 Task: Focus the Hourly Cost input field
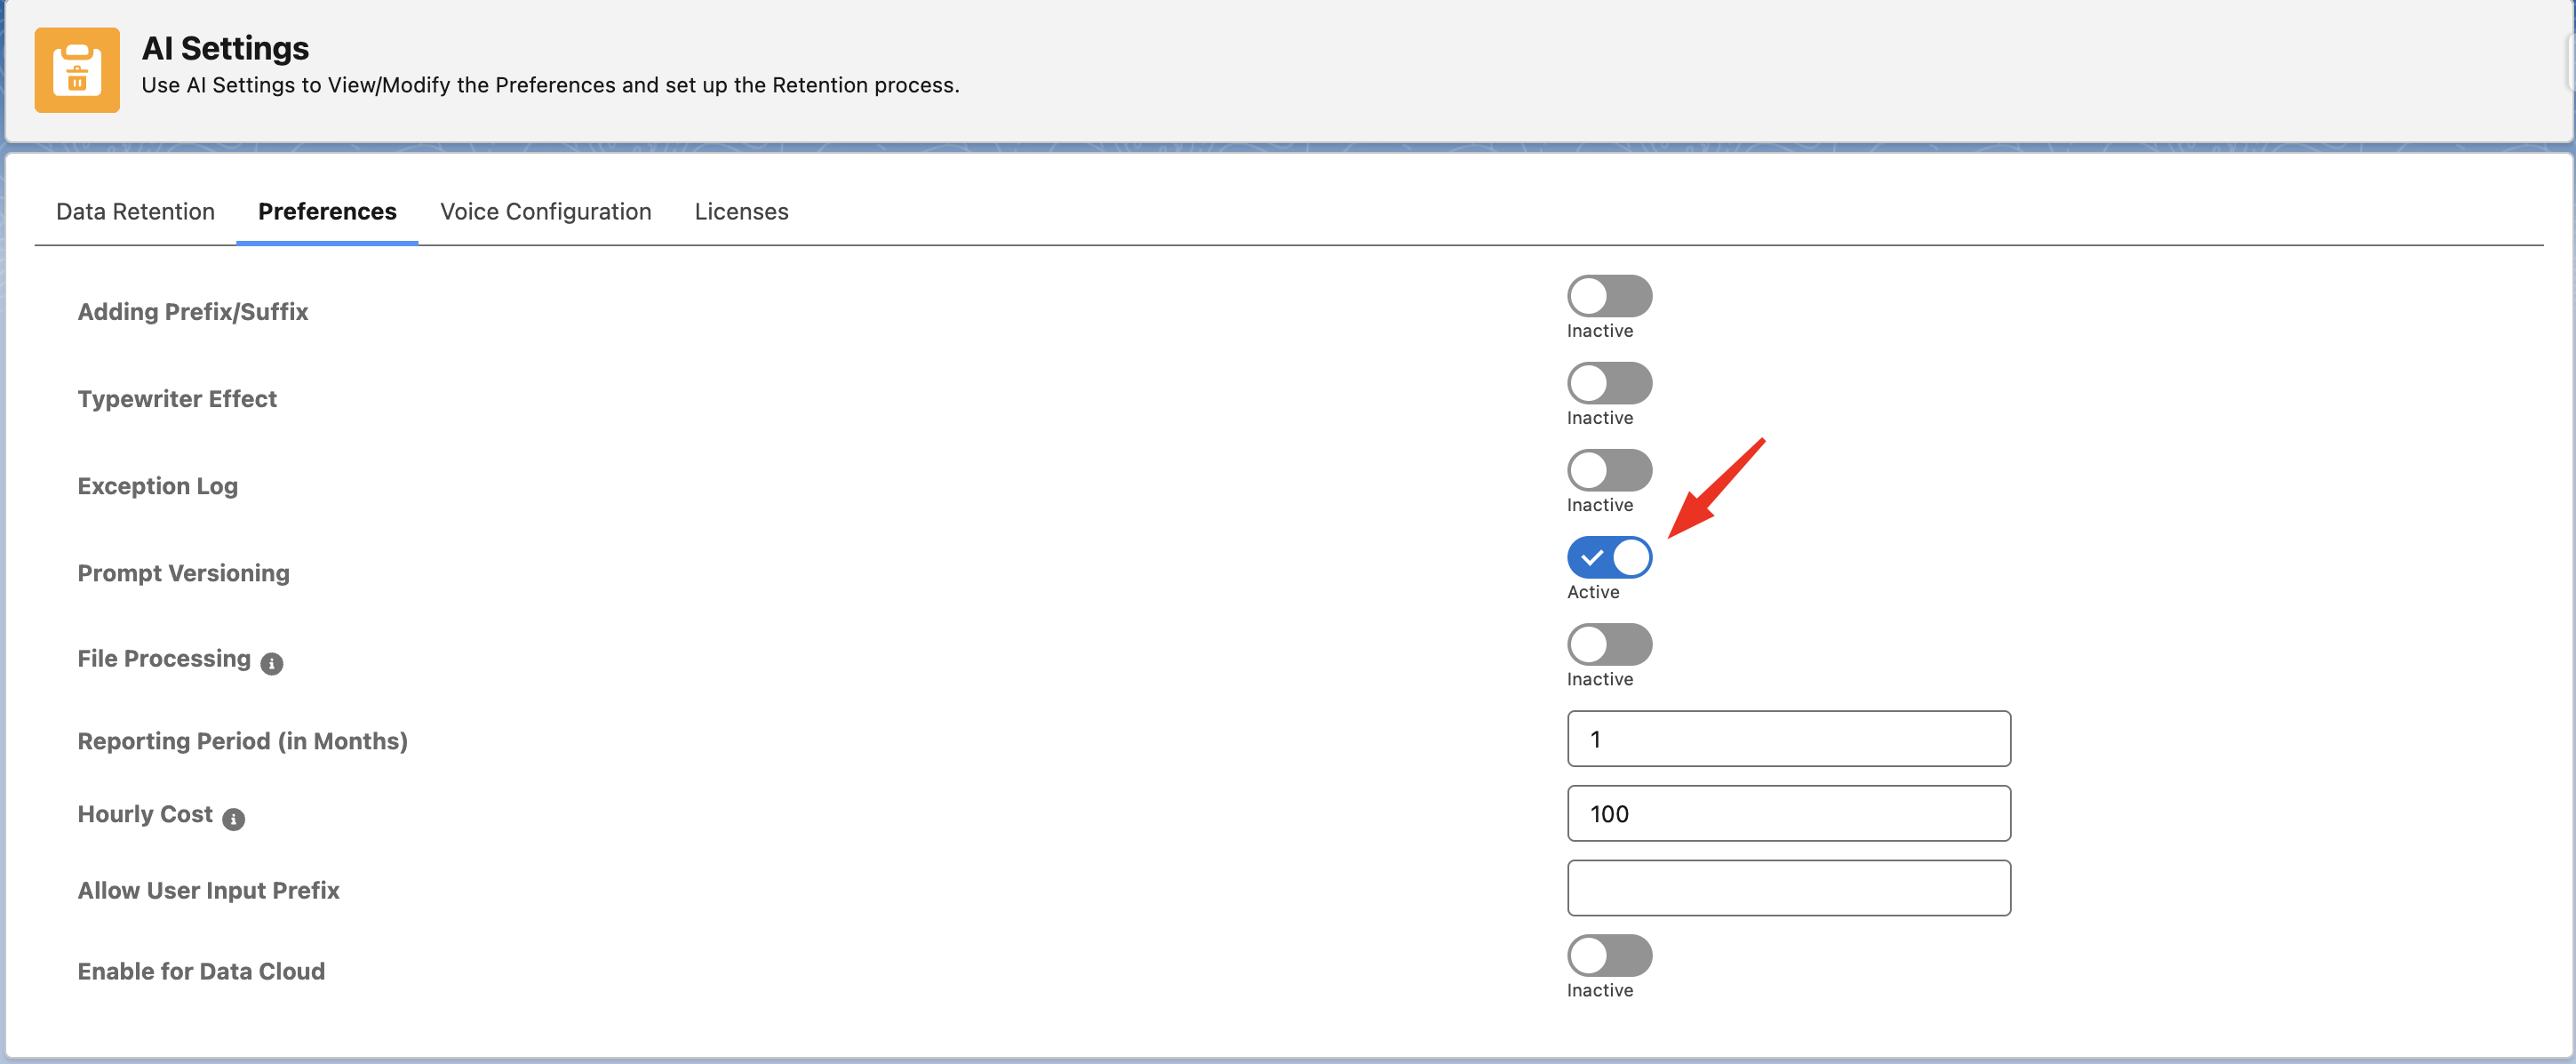tap(1788, 813)
